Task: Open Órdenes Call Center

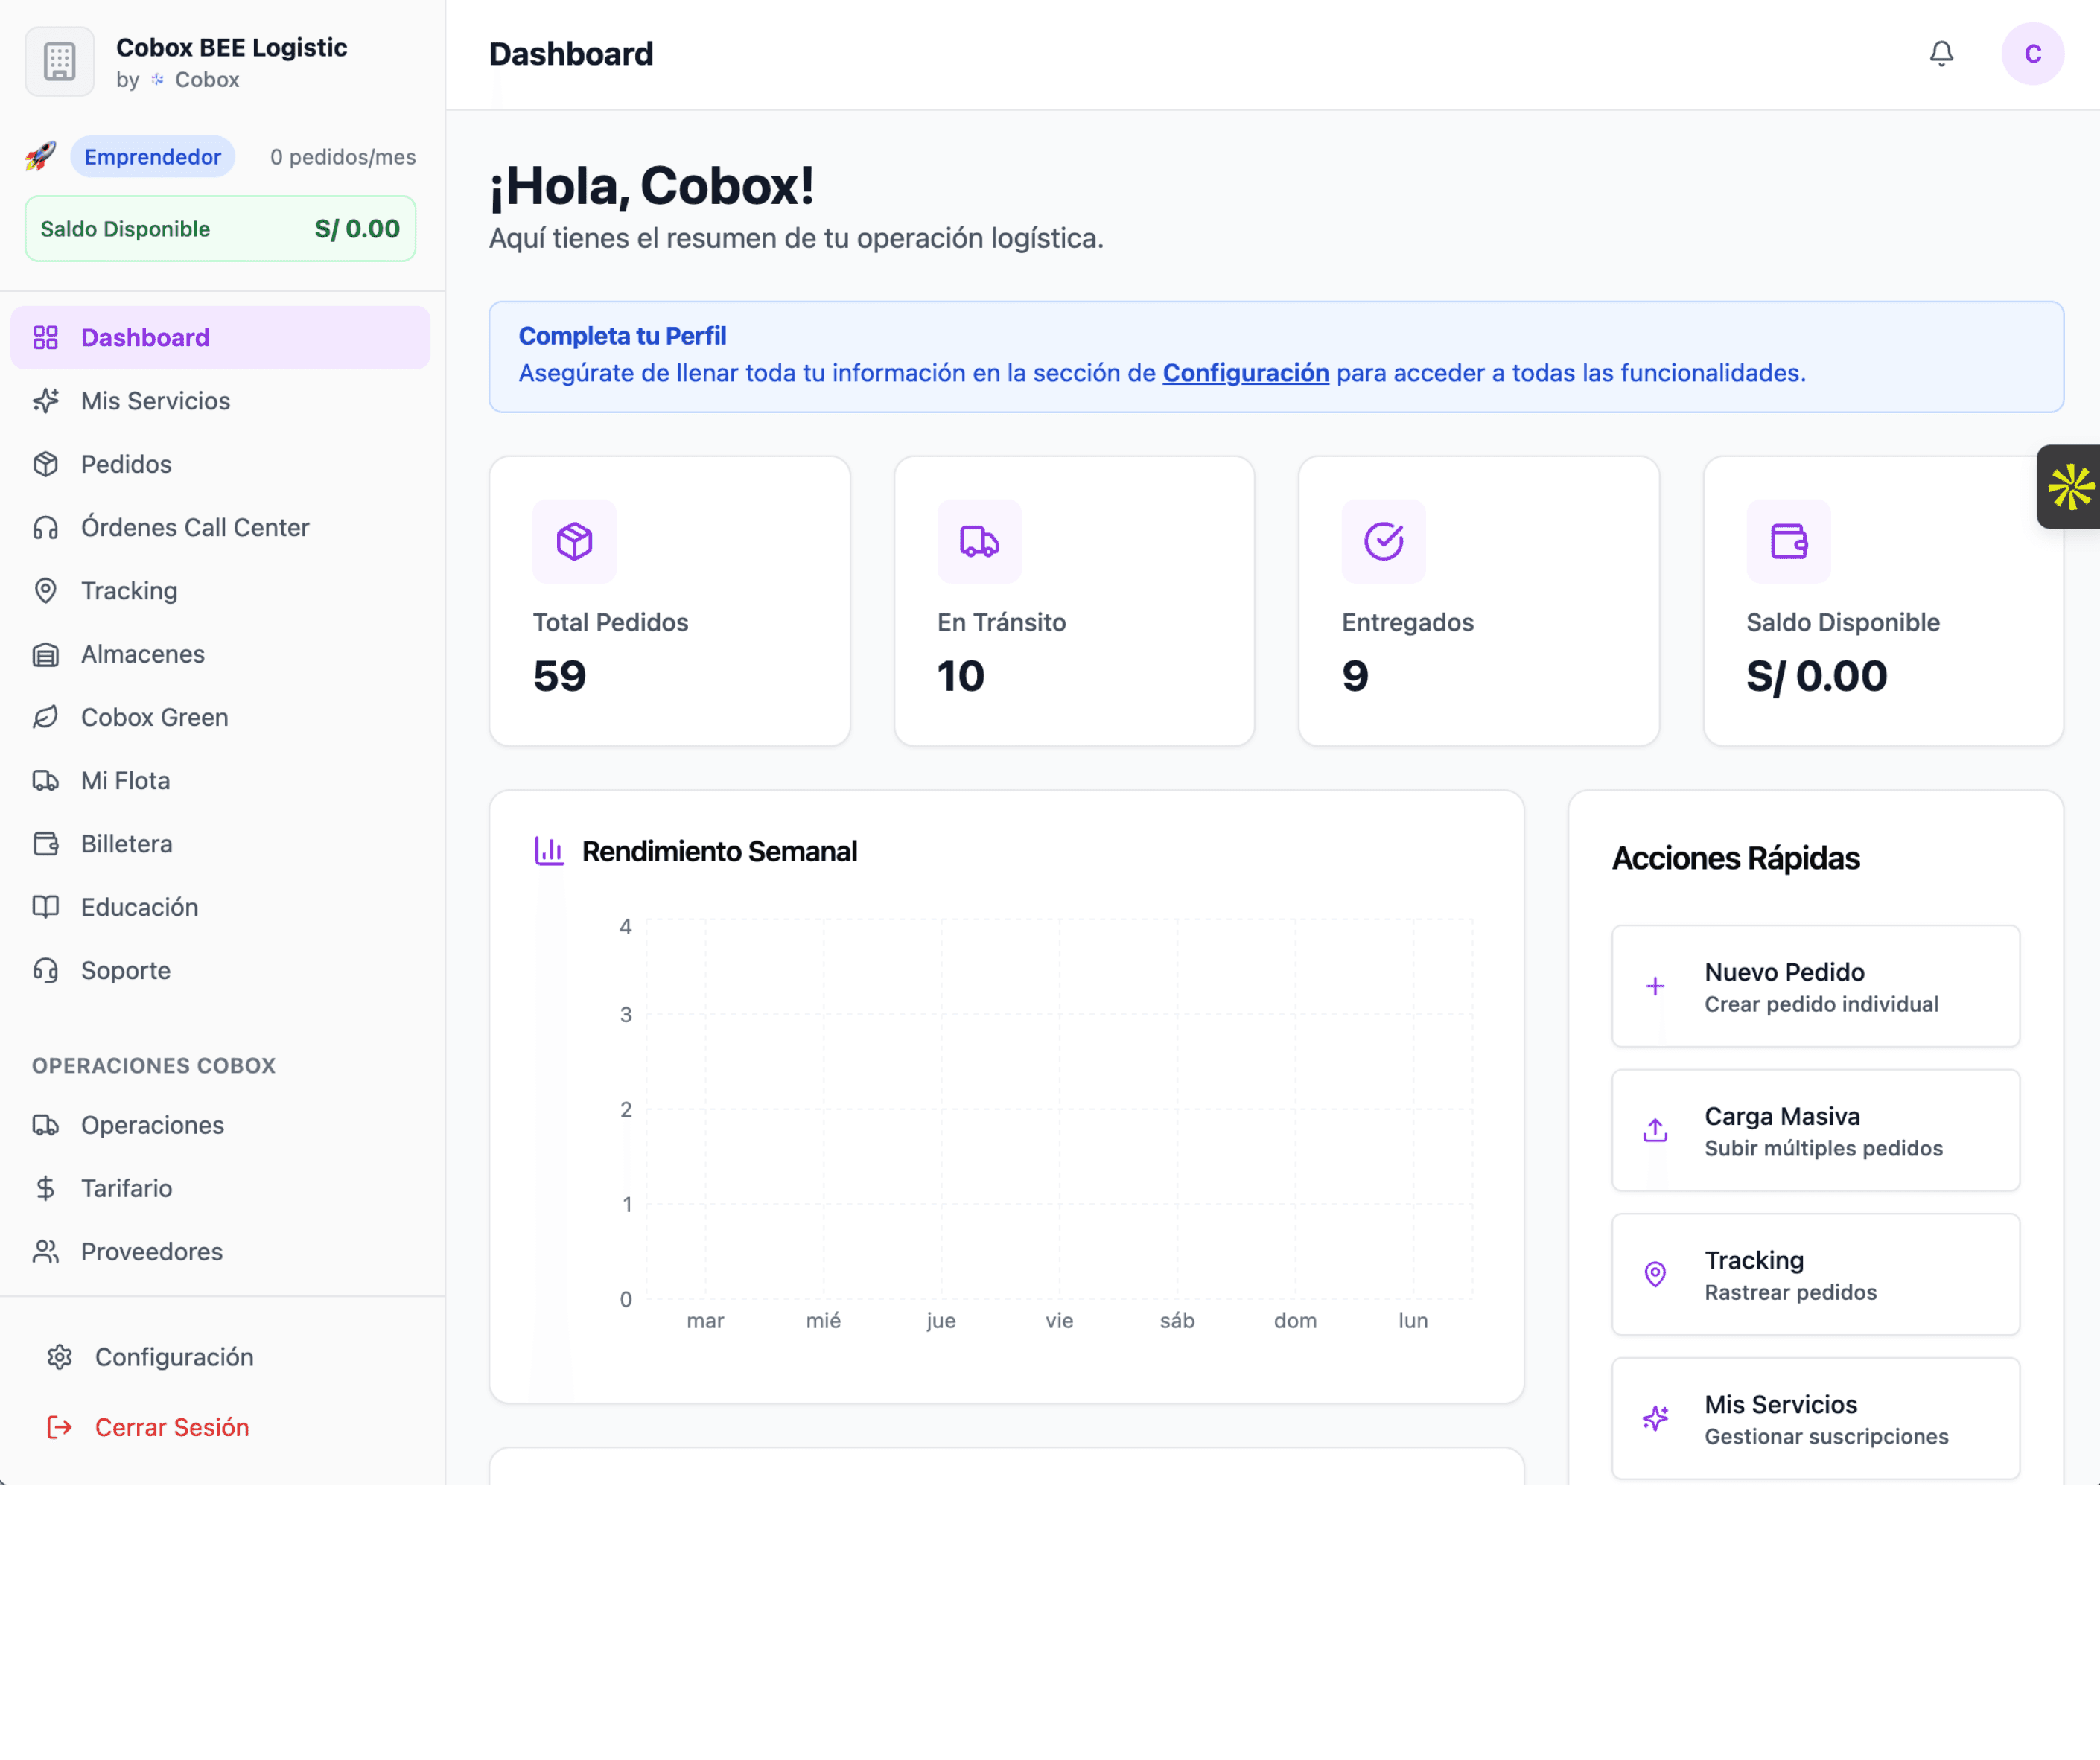Action: click(195, 527)
